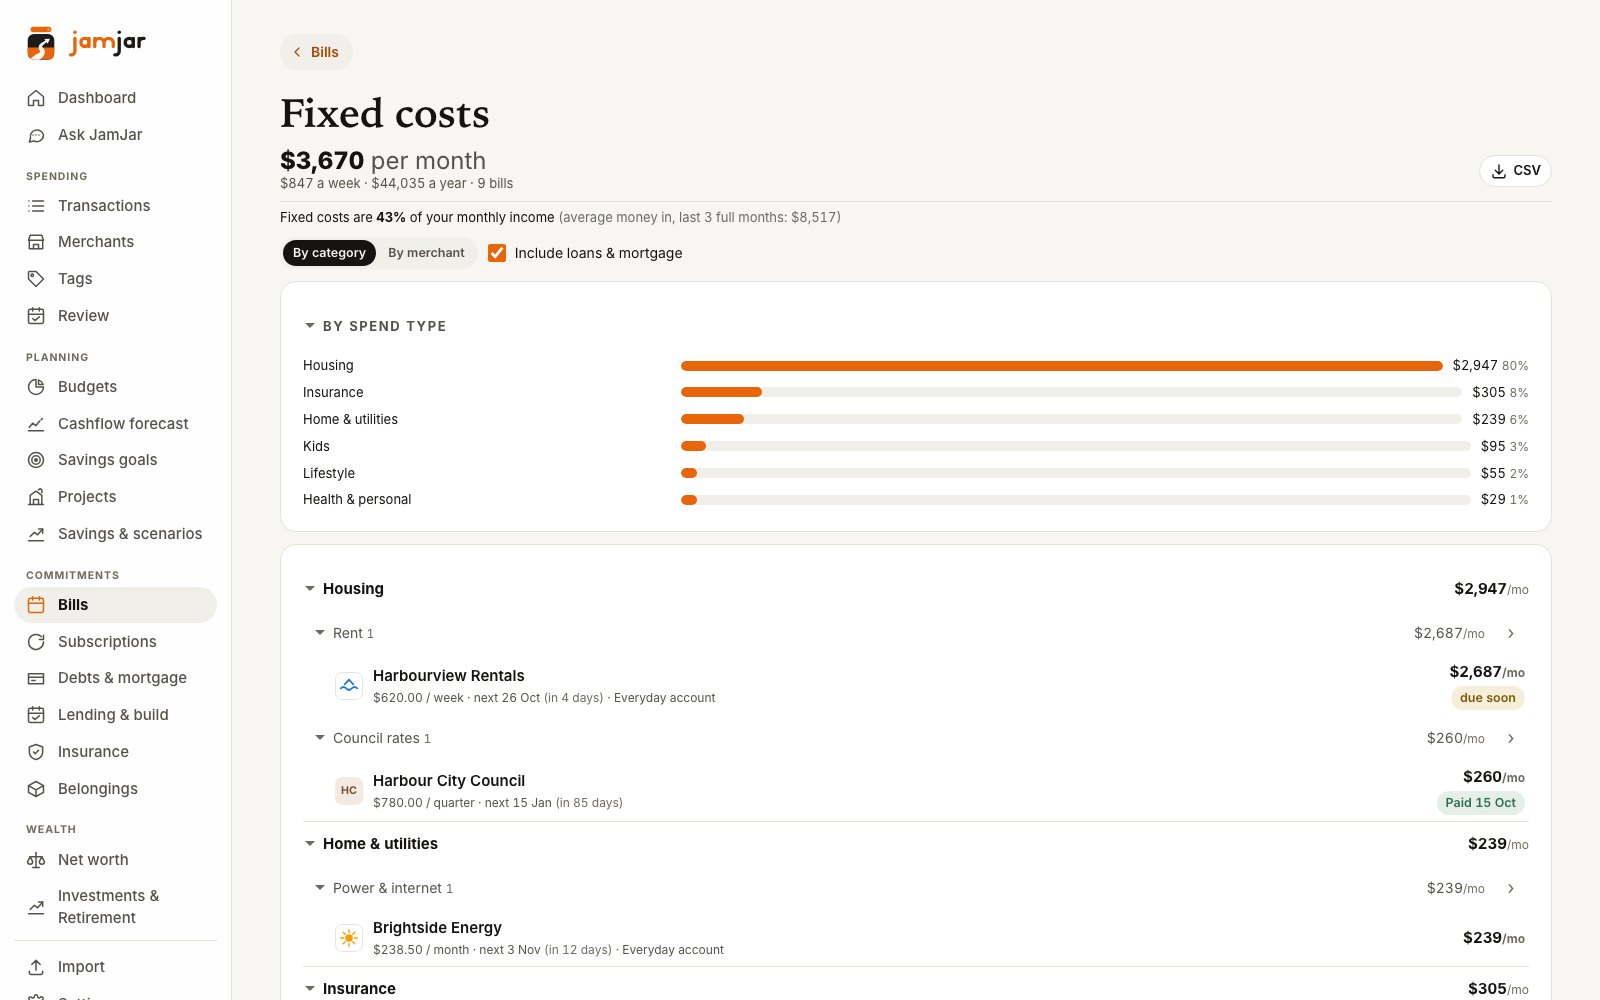Open Budgets pie chart icon

pos(36,387)
